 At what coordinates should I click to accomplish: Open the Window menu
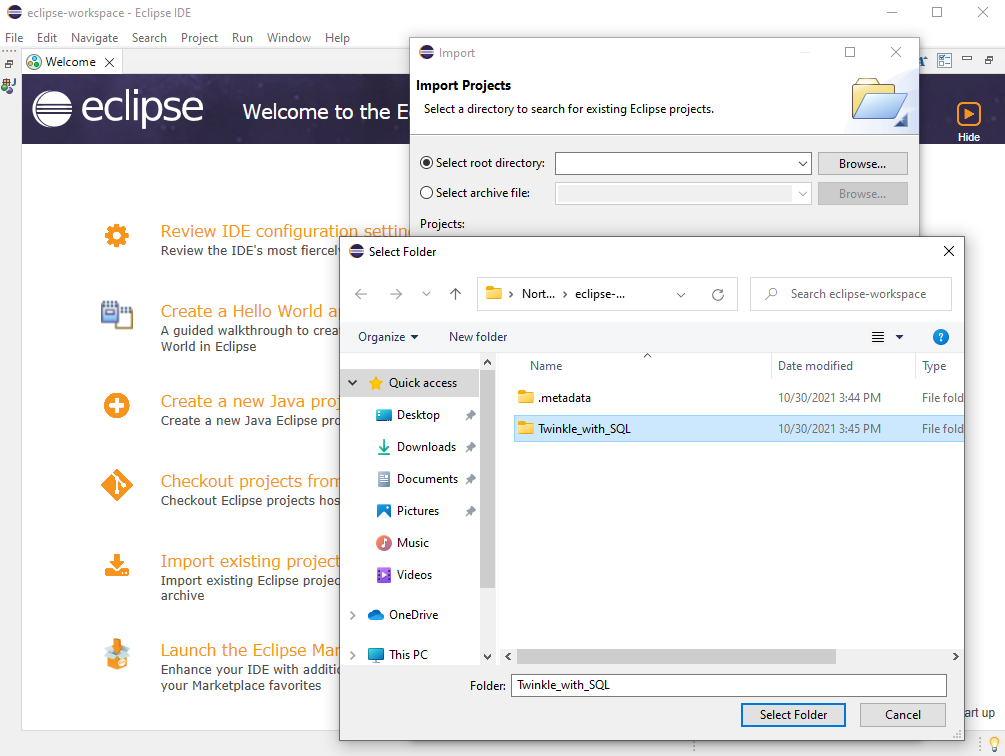tap(288, 38)
